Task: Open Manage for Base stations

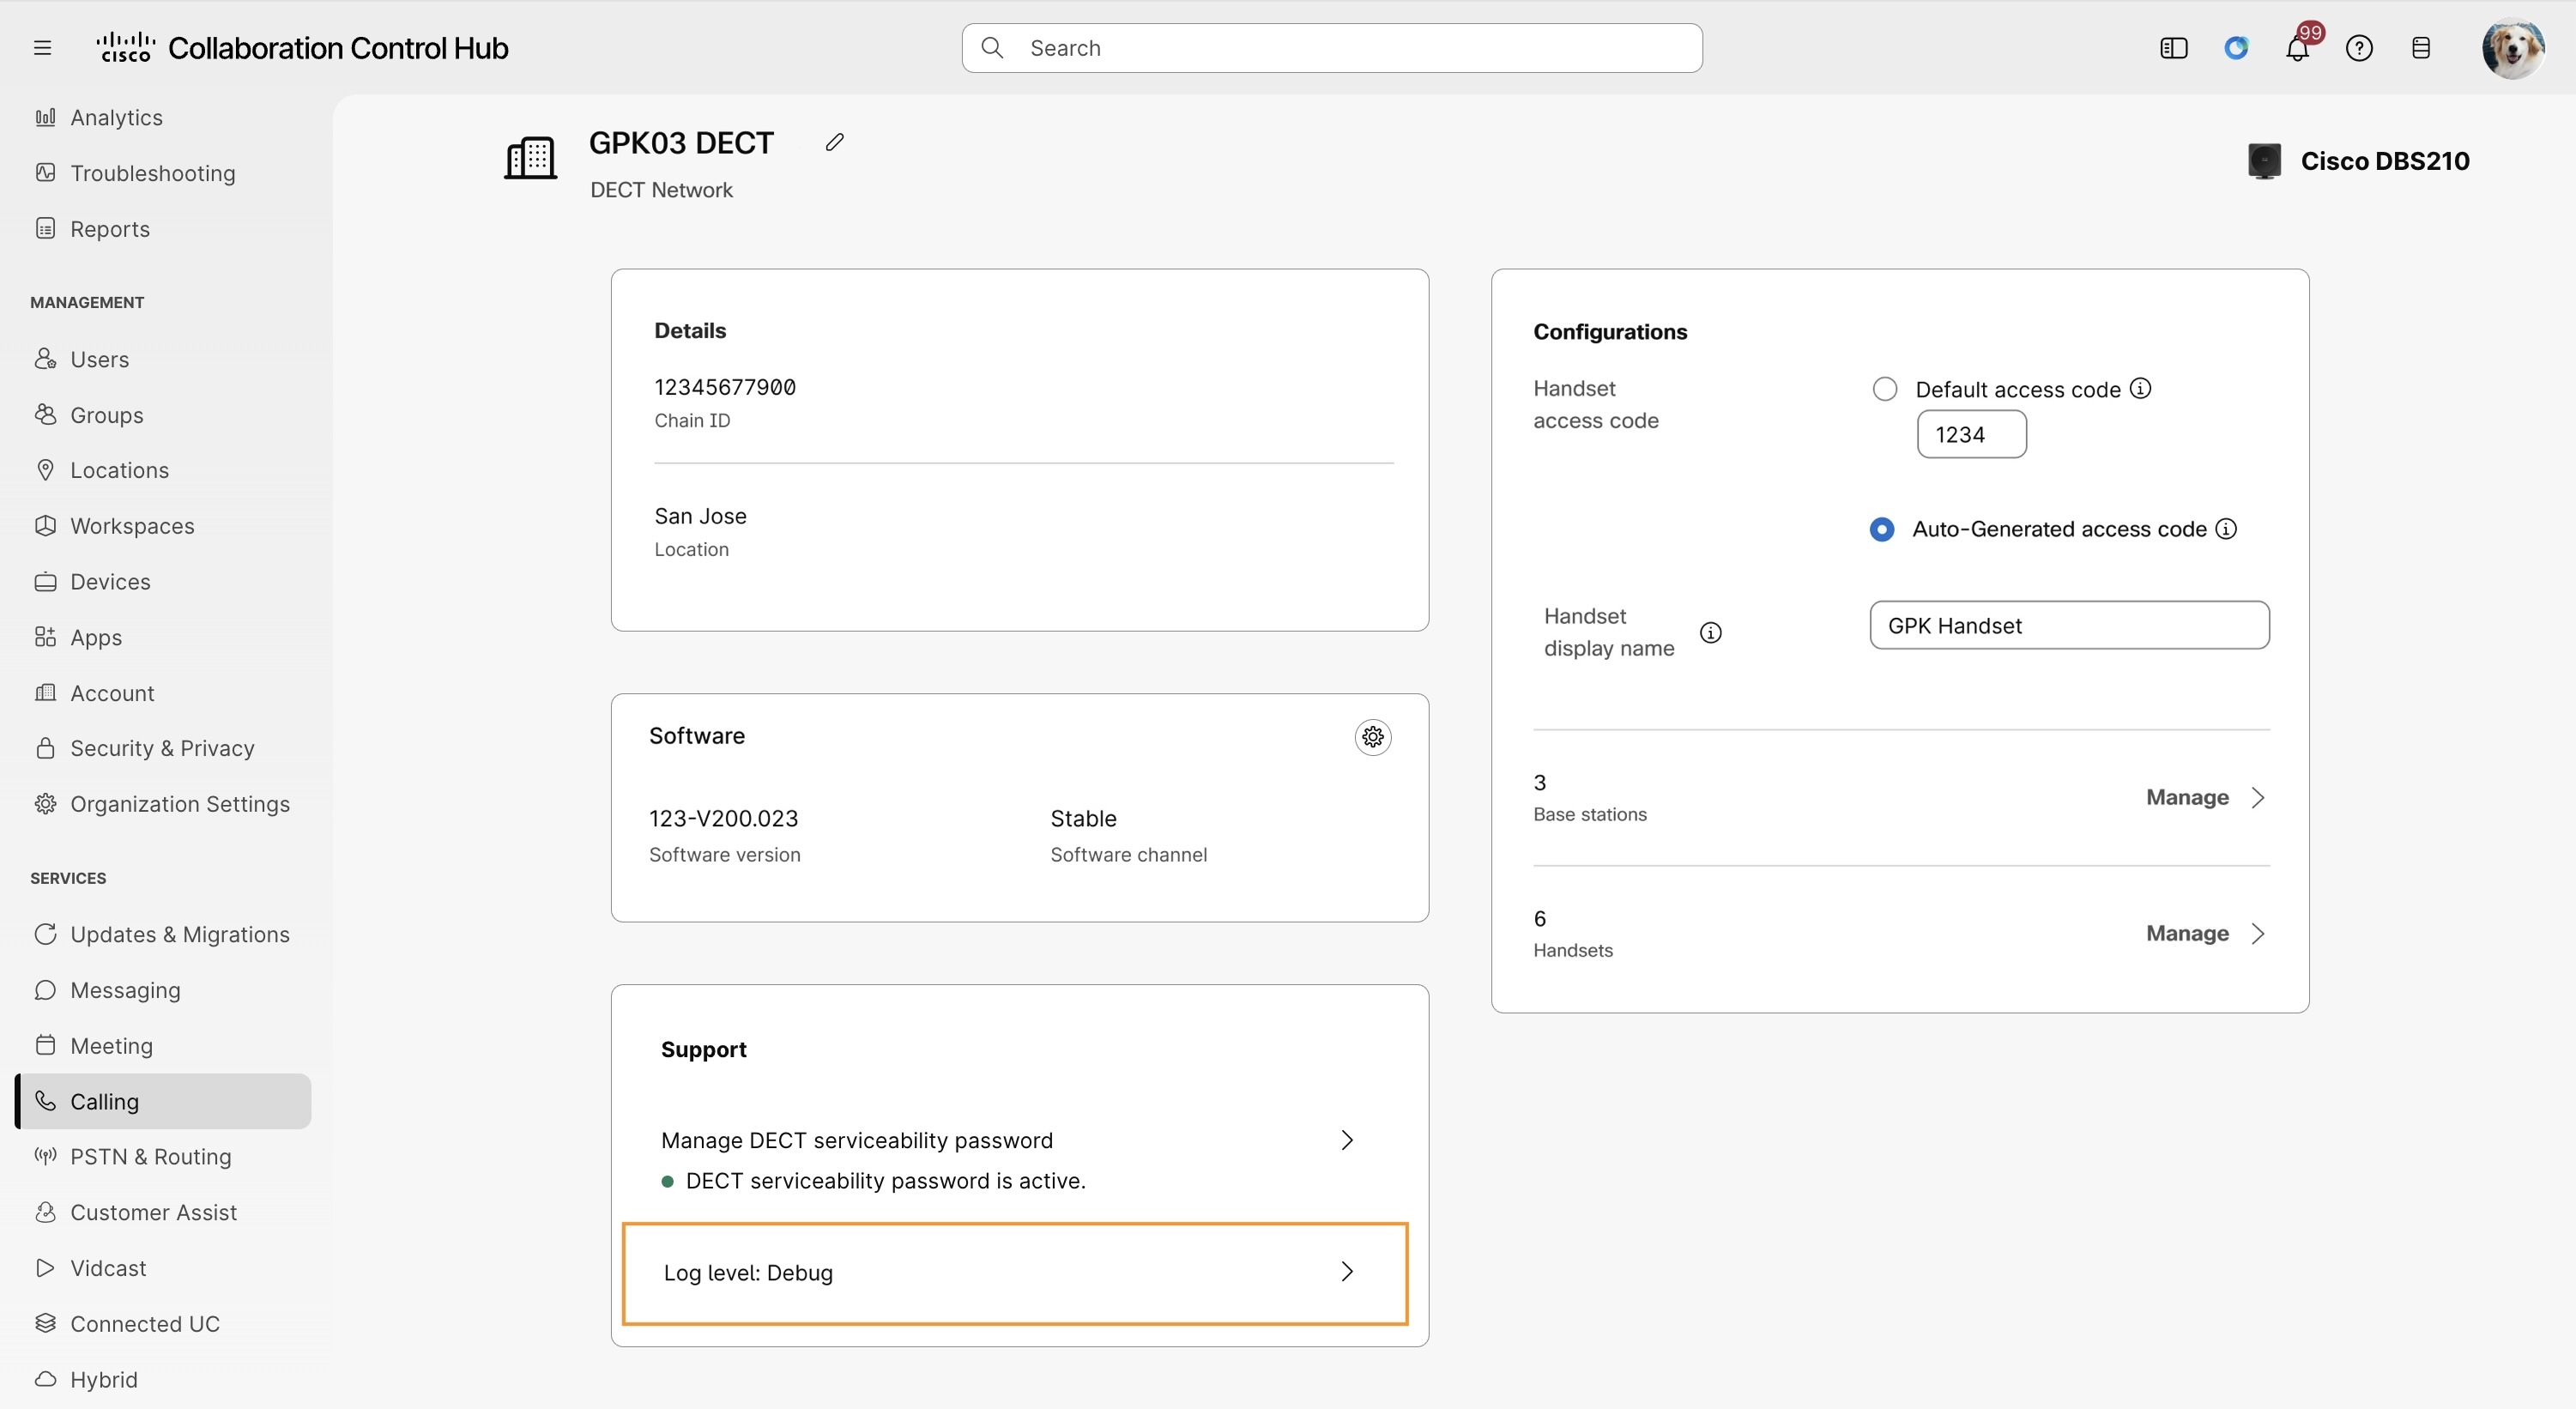Action: pyautogui.click(x=2205, y=797)
